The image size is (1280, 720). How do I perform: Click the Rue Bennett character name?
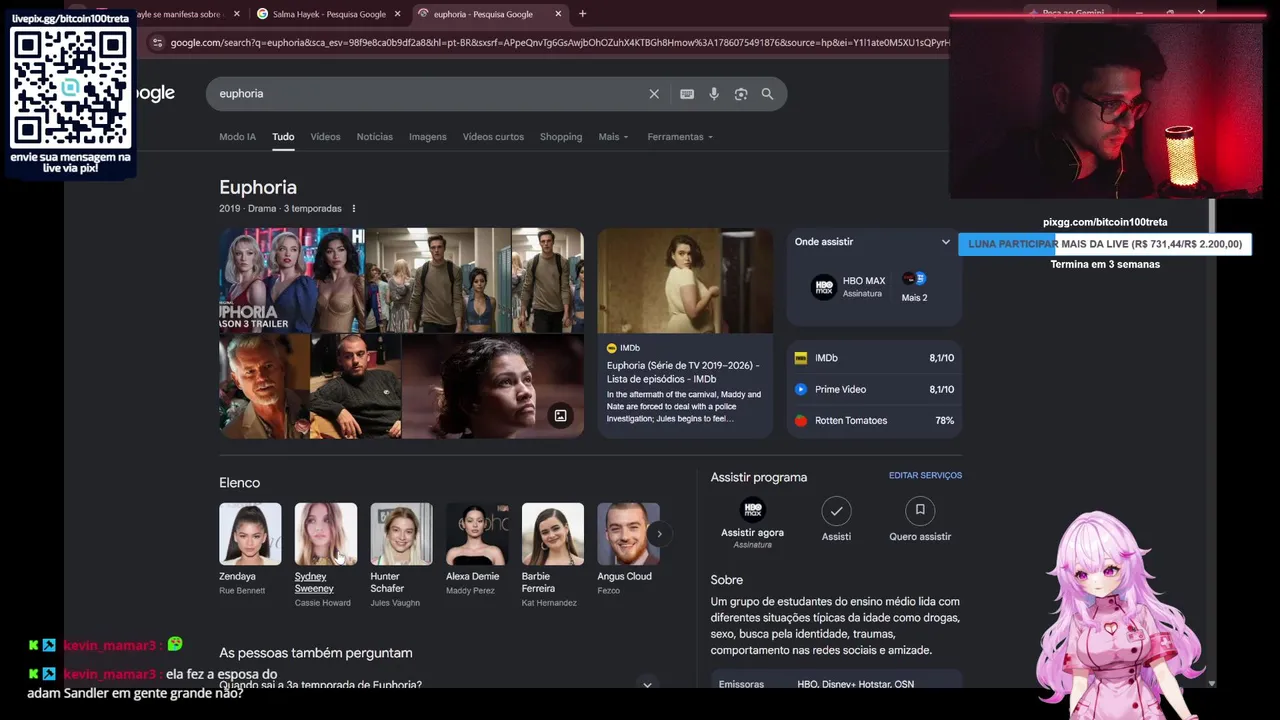tap(242, 591)
